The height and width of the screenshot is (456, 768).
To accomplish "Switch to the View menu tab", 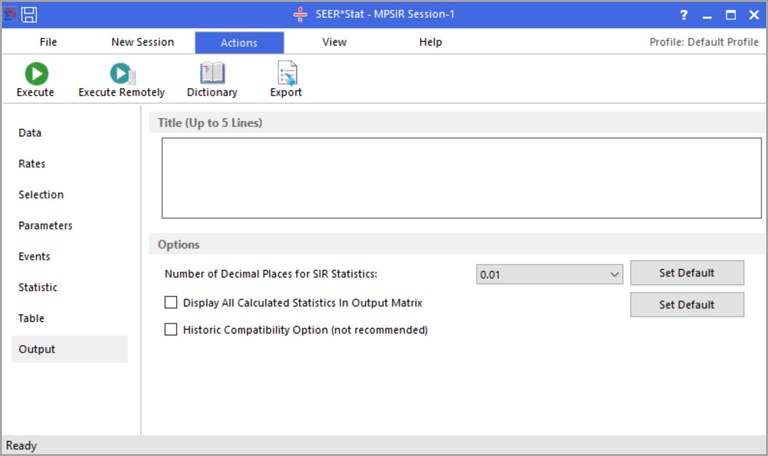I will [335, 42].
